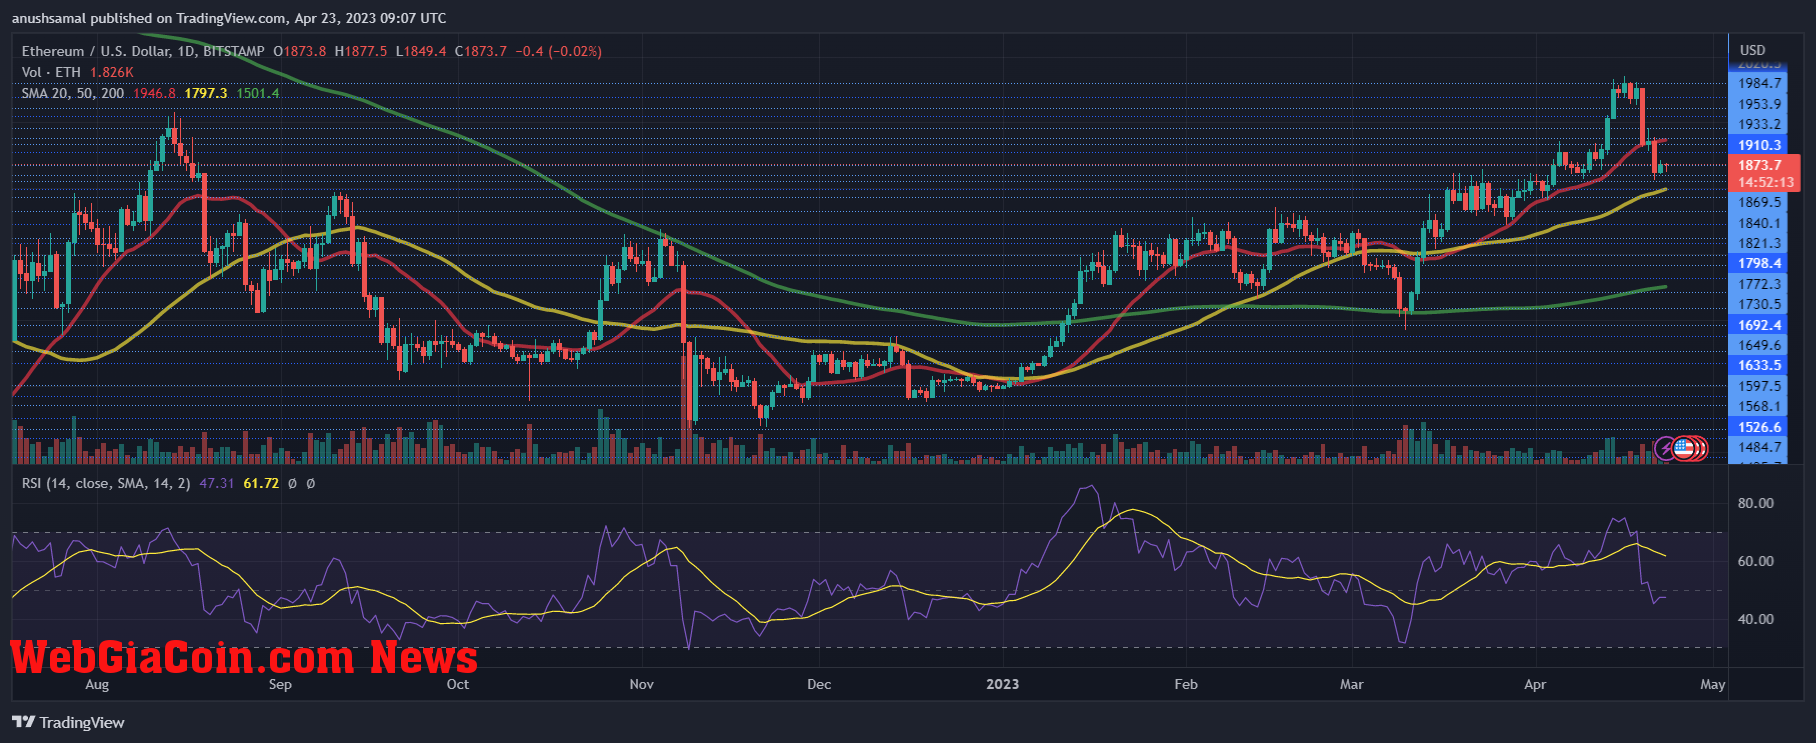Screen dimensions: 1816x743
Task: Click the 1869.5 price axis value
Action: [1760, 202]
